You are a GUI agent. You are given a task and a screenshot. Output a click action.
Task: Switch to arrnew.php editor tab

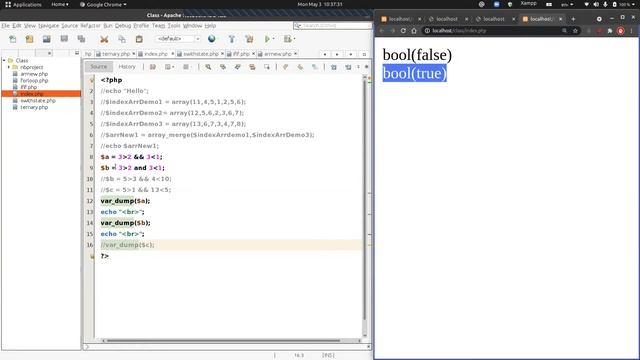coord(278,54)
